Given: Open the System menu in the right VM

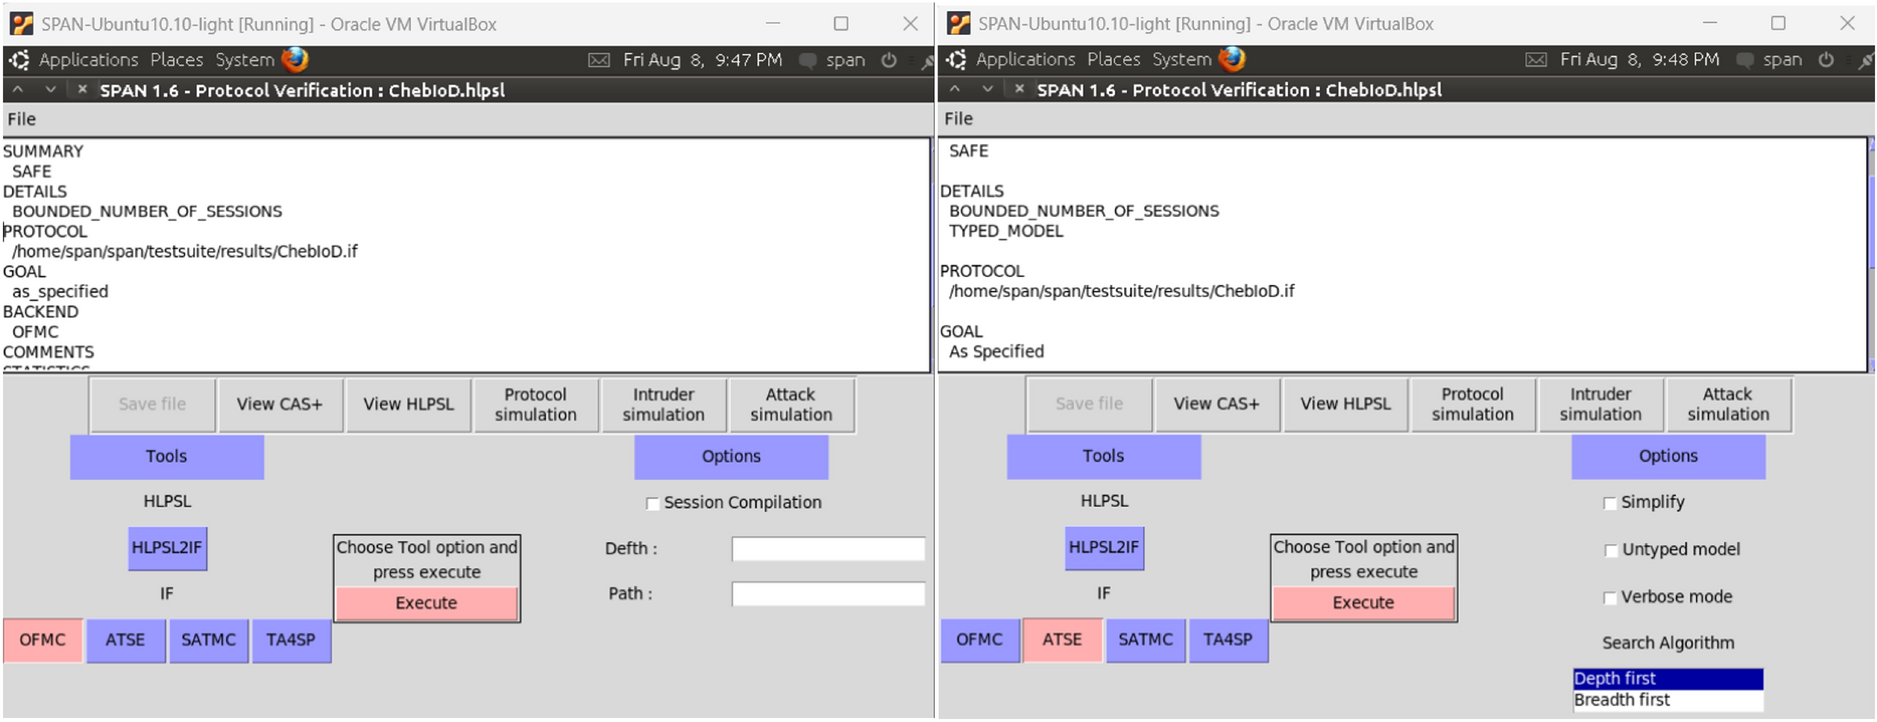Looking at the screenshot, I should click(1181, 60).
